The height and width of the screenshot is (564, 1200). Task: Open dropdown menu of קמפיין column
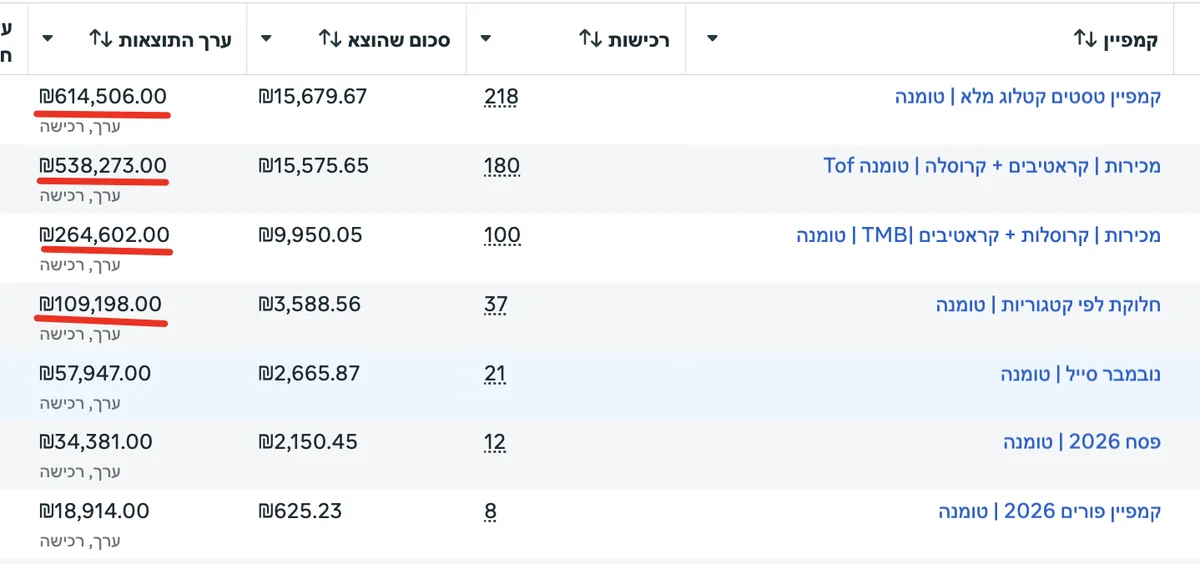[712, 39]
